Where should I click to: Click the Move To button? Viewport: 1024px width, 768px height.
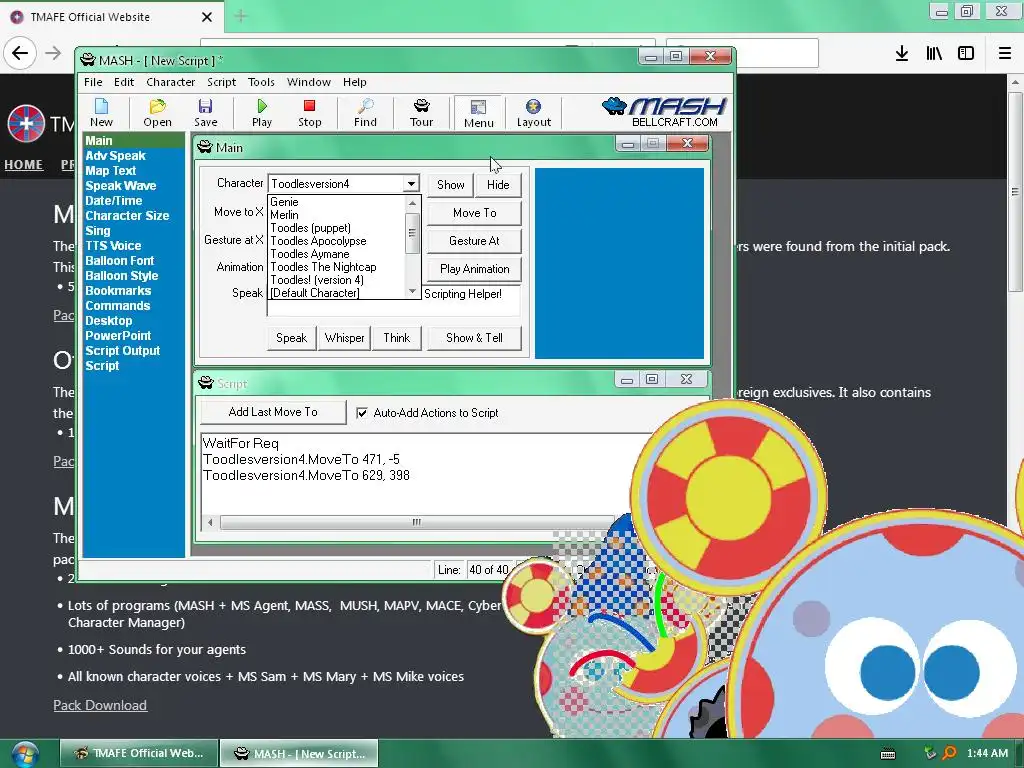[x=474, y=213]
